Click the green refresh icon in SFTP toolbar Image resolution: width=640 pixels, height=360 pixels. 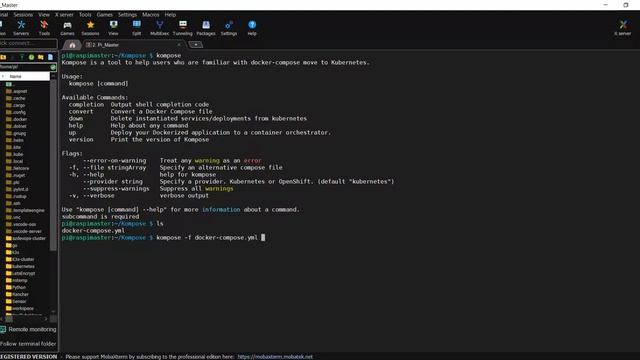pyautogui.click(x=31, y=57)
